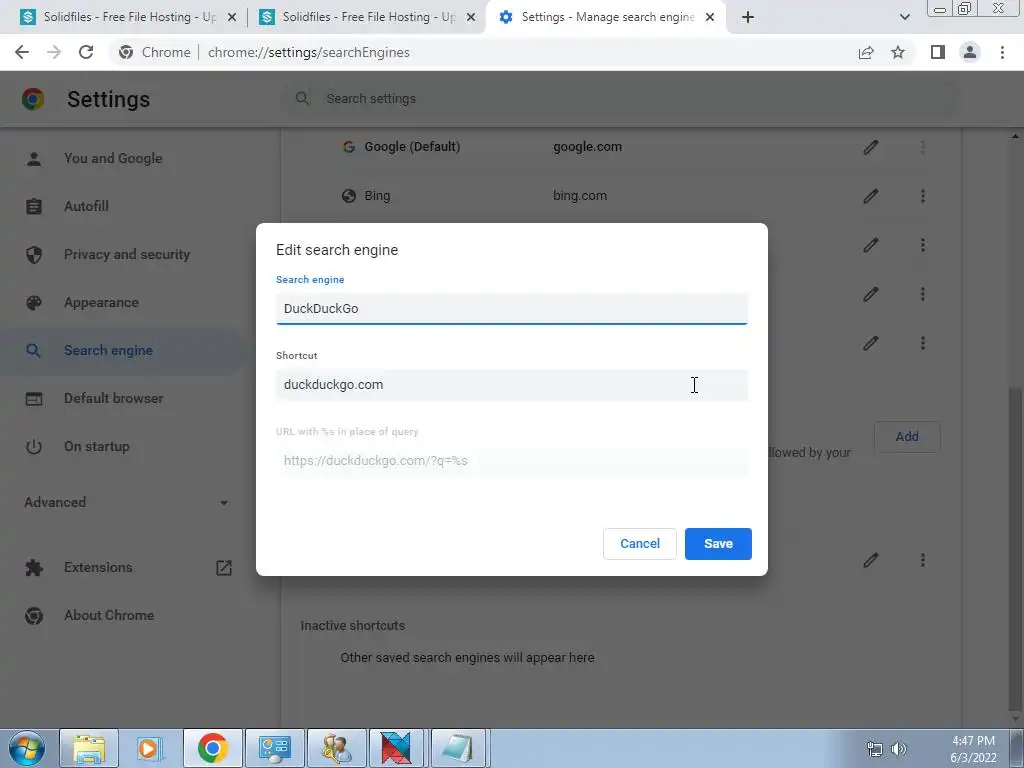Expand the Advanced settings section
Image resolution: width=1024 pixels, height=768 pixels.
click(127, 502)
